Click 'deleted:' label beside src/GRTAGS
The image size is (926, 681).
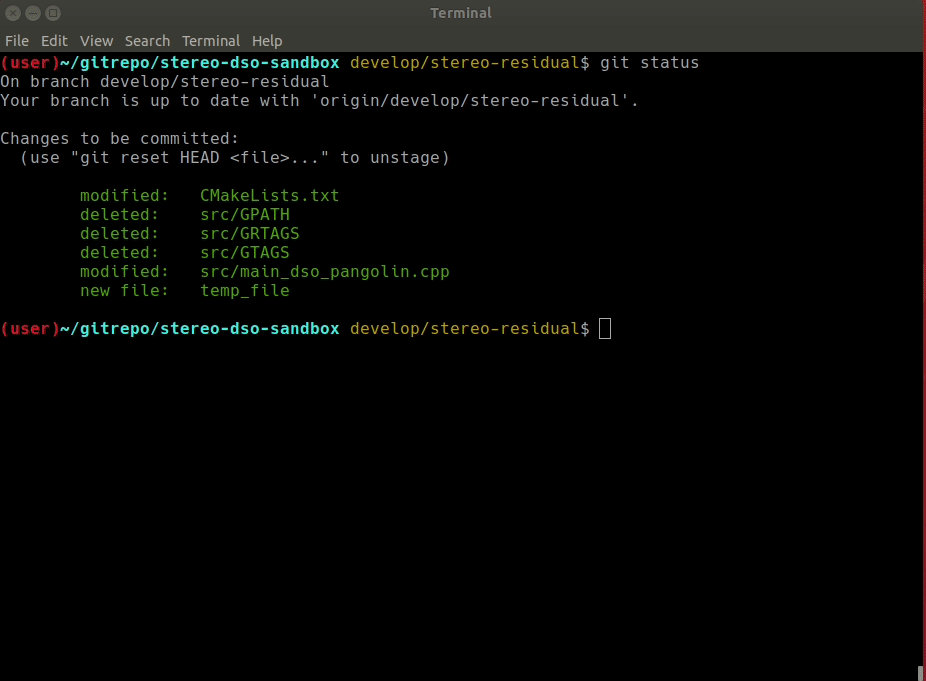tap(119, 233)
